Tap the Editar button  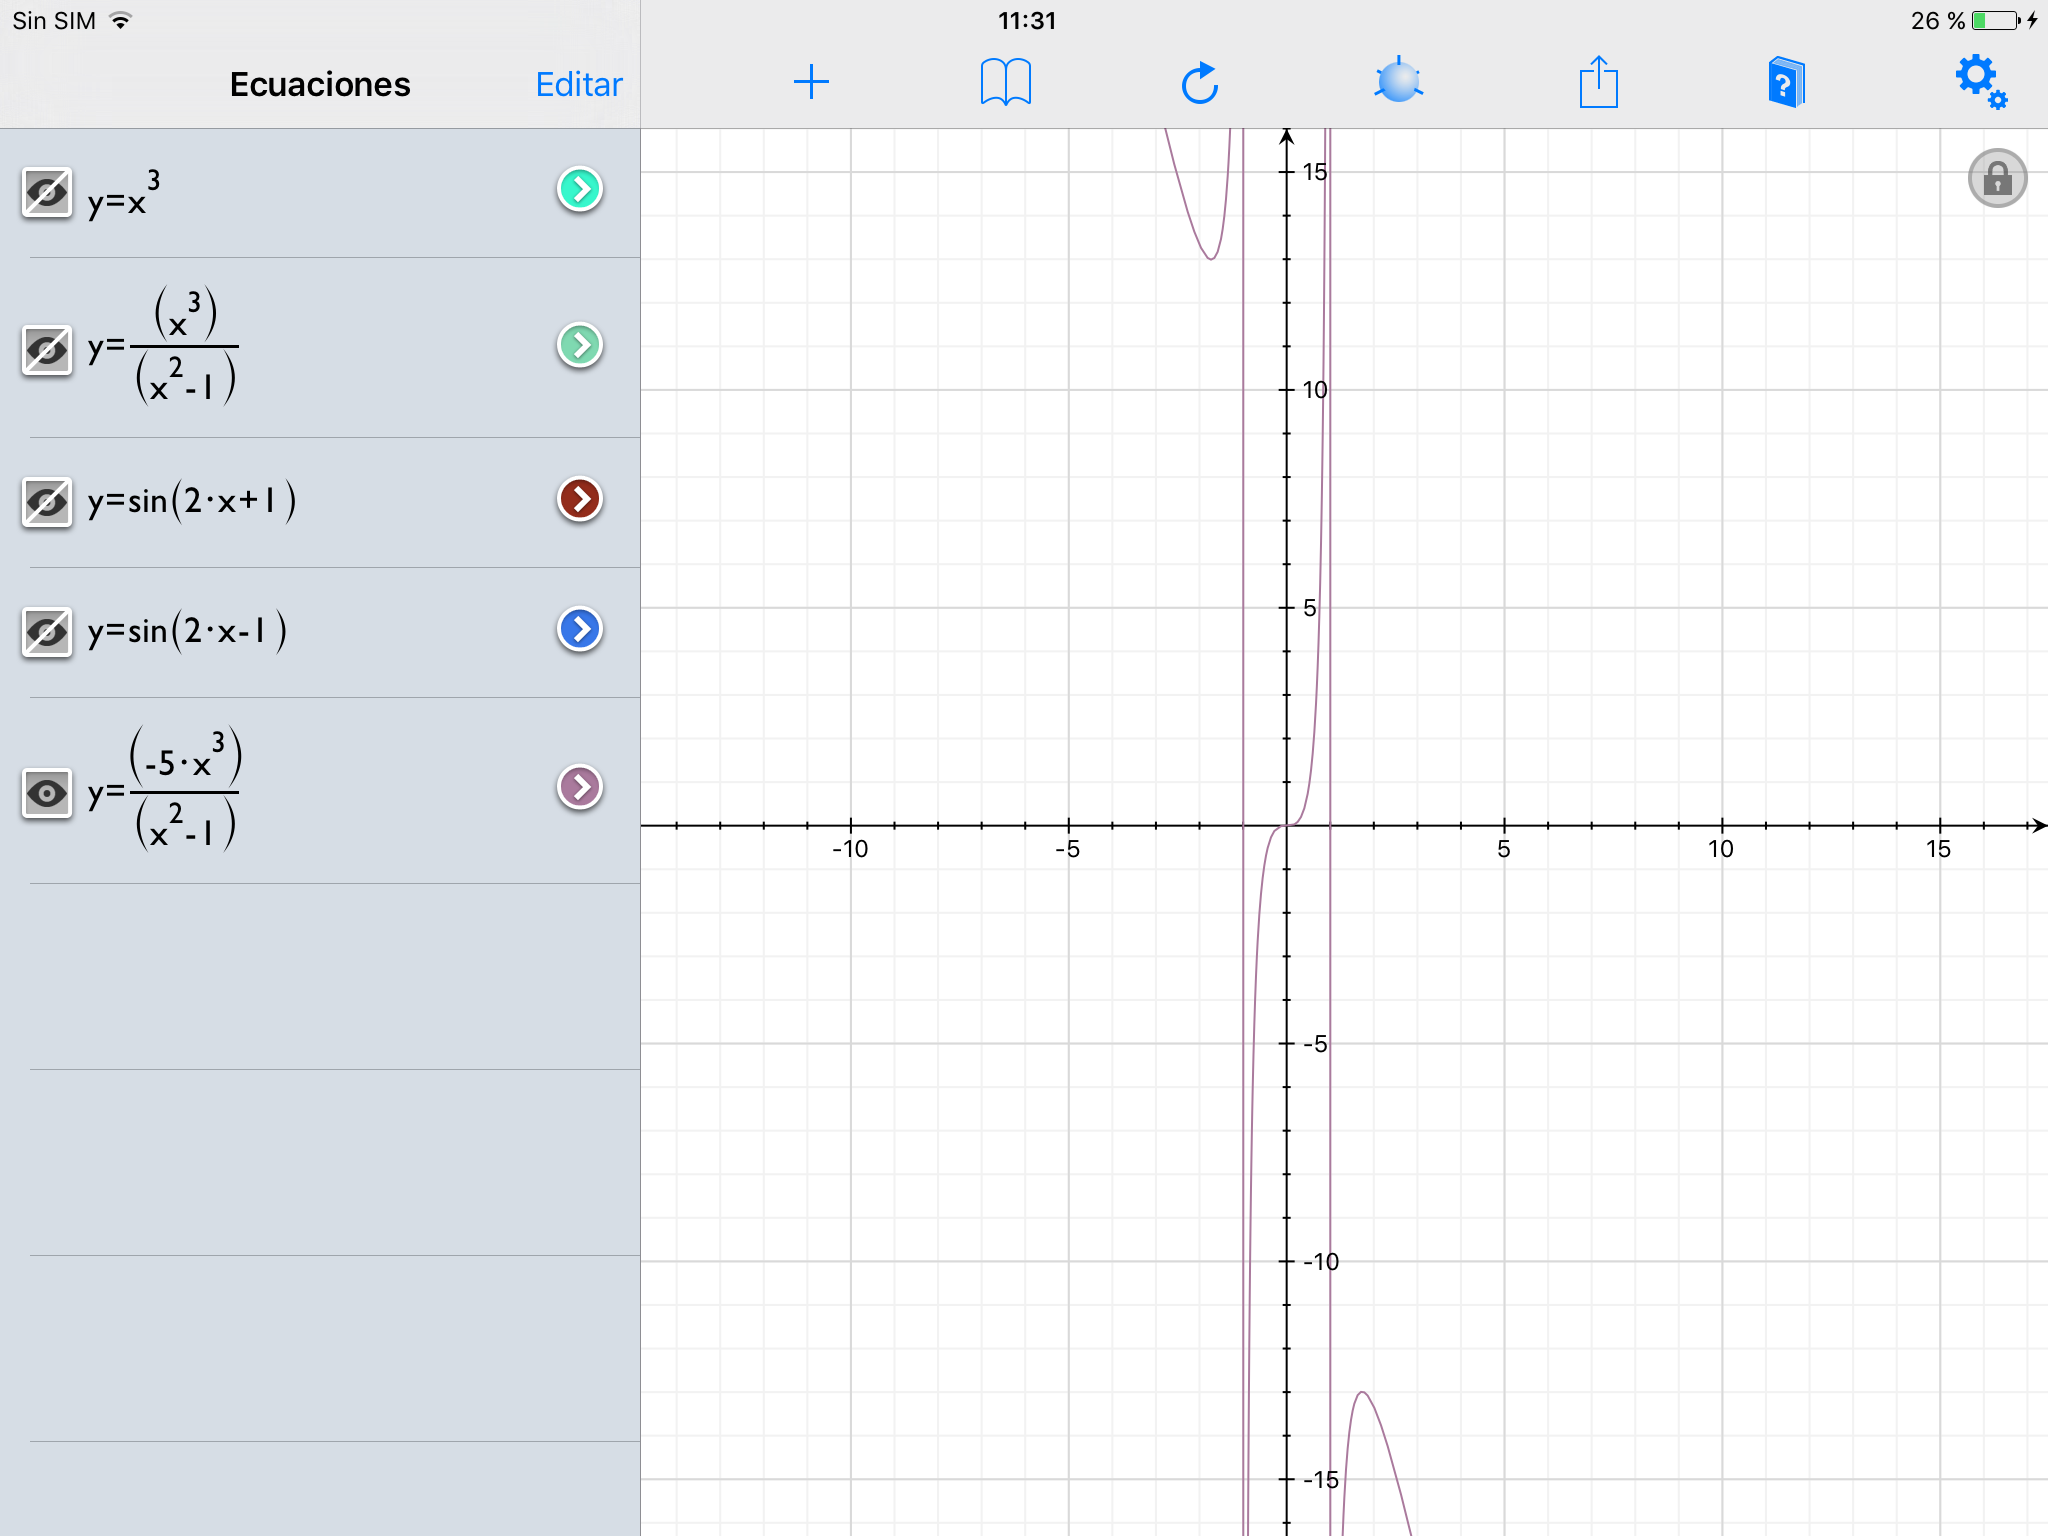coord(578,85)
